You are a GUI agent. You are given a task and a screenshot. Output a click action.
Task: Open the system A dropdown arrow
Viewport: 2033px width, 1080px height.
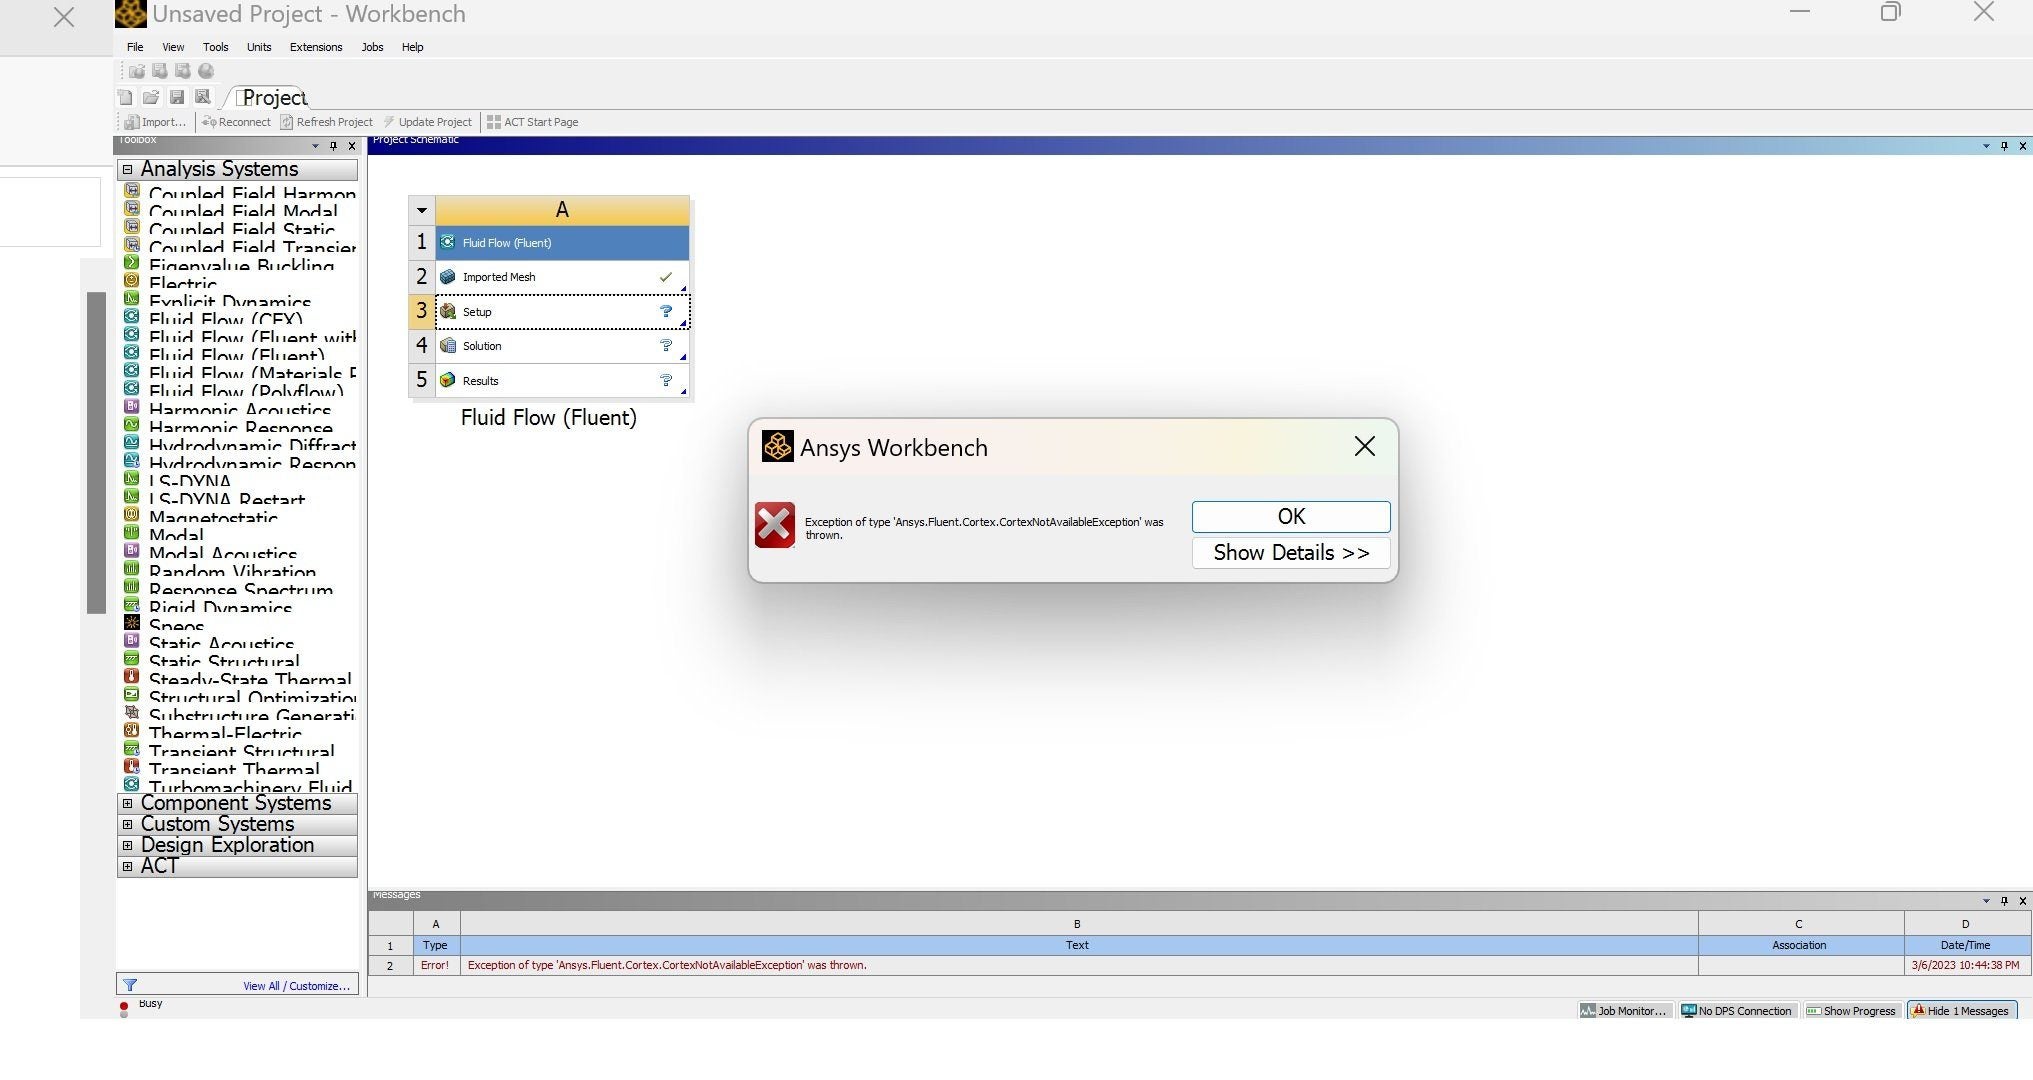pos(422,210)
